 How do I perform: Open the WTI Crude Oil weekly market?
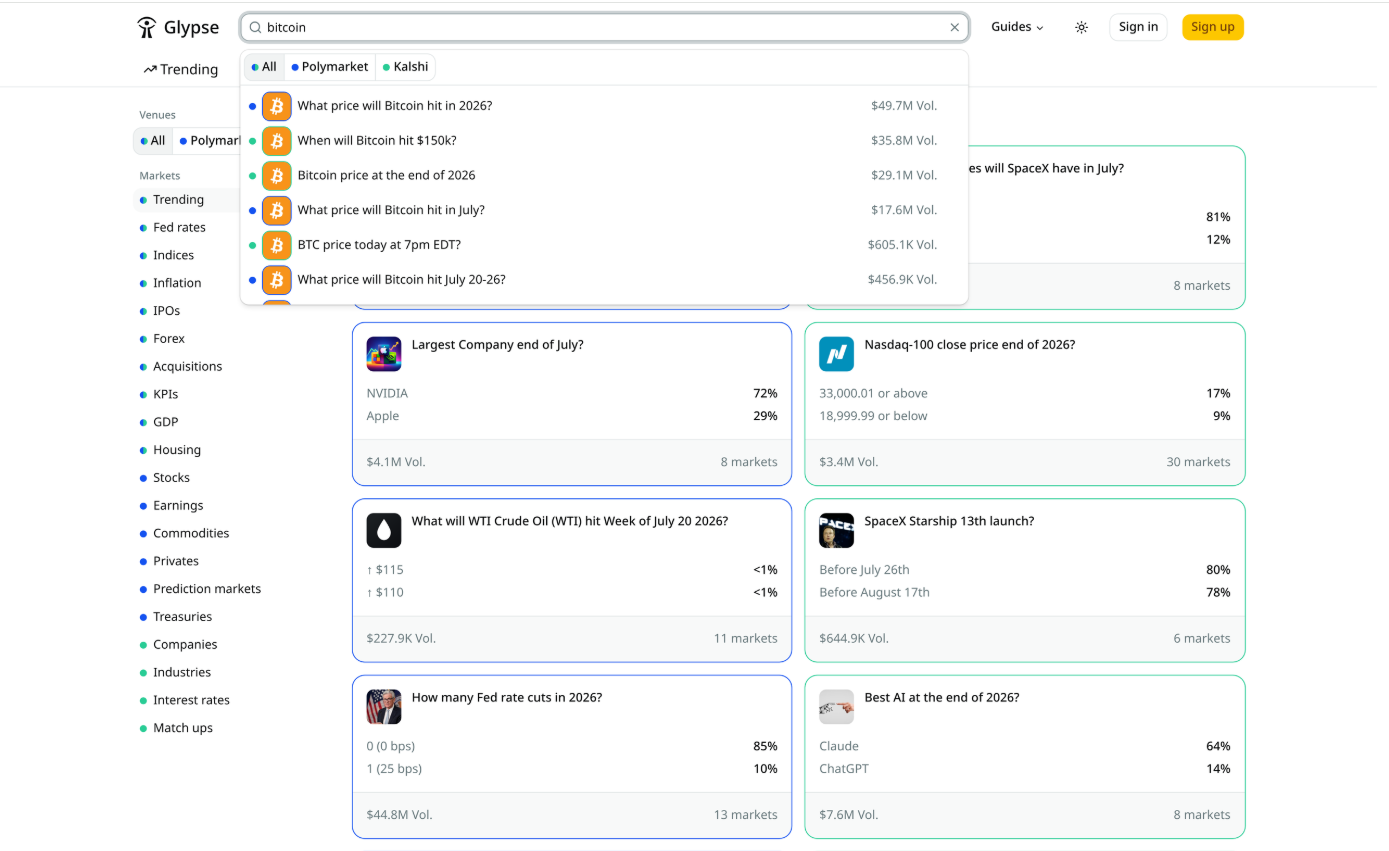point(569,522)
